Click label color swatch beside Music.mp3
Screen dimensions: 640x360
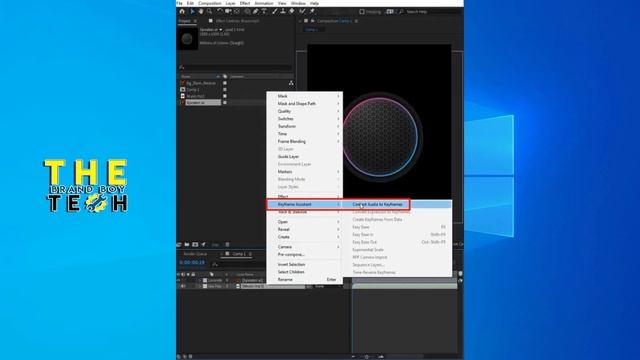(x=225, y=96)
